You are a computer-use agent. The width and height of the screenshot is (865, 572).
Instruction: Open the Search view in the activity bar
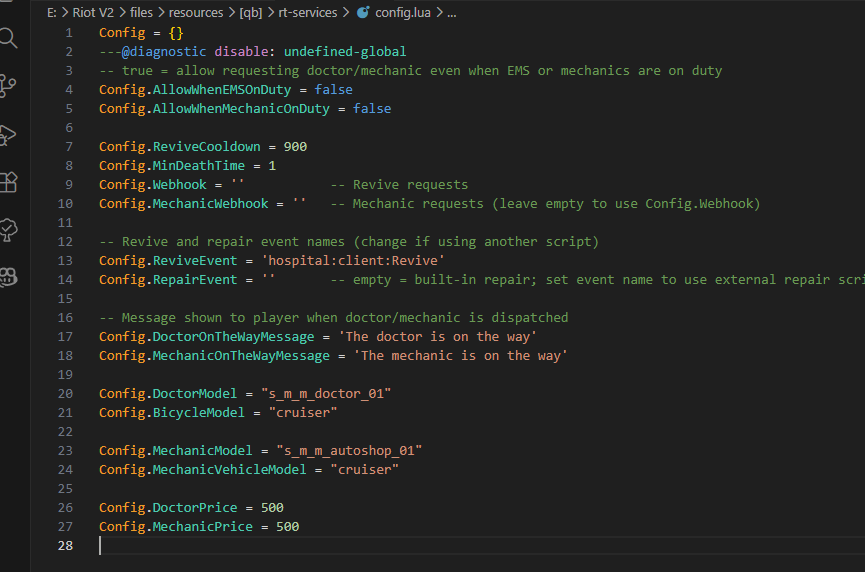(8, 38)
